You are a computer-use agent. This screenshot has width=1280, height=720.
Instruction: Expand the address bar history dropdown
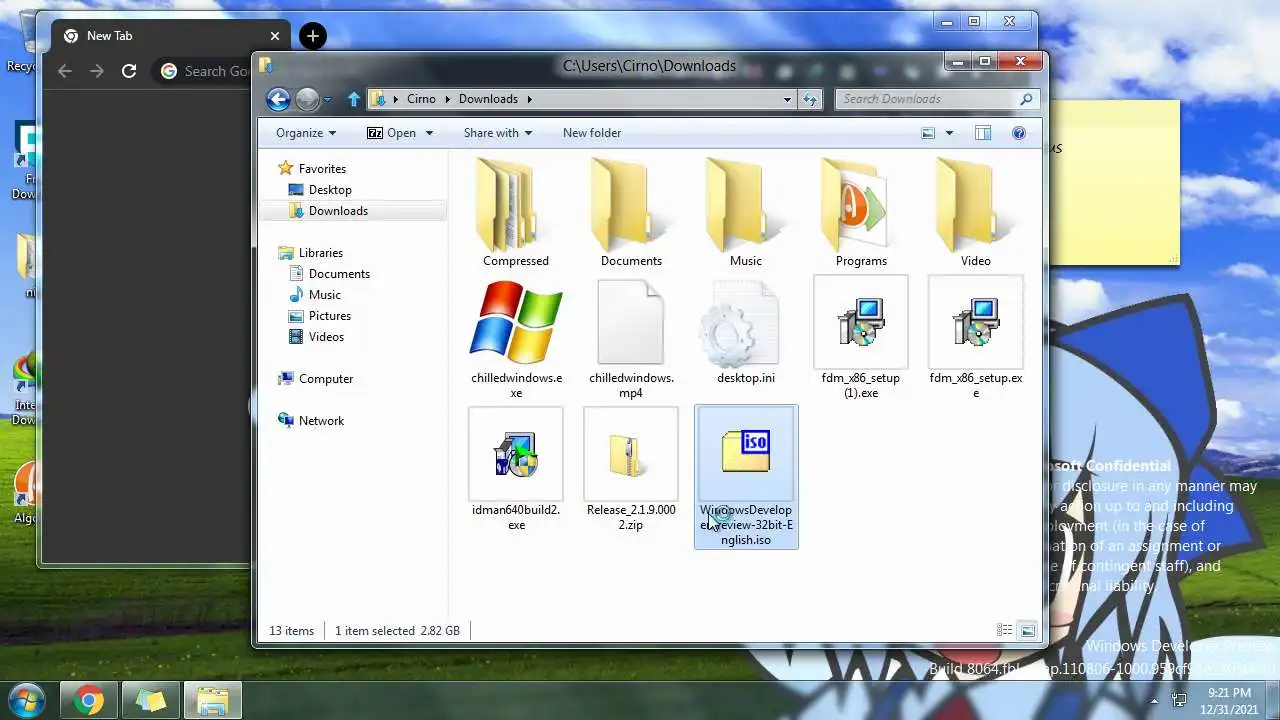(787, 99)
